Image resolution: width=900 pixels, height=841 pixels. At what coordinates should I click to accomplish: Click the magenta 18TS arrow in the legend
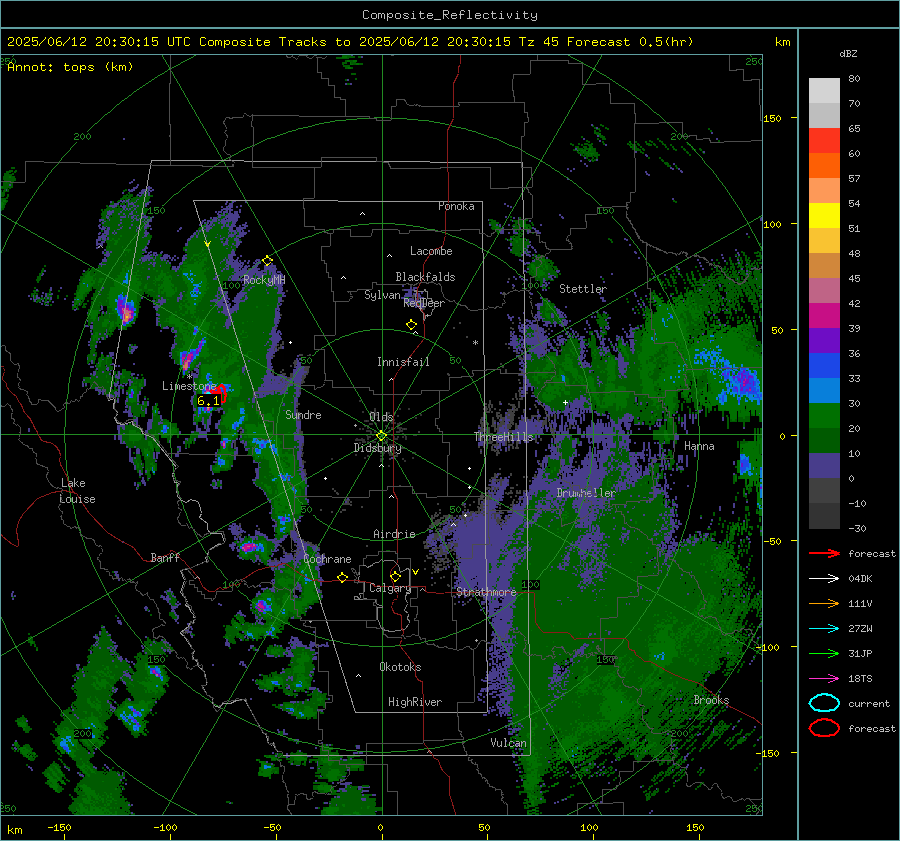point(824,679)
